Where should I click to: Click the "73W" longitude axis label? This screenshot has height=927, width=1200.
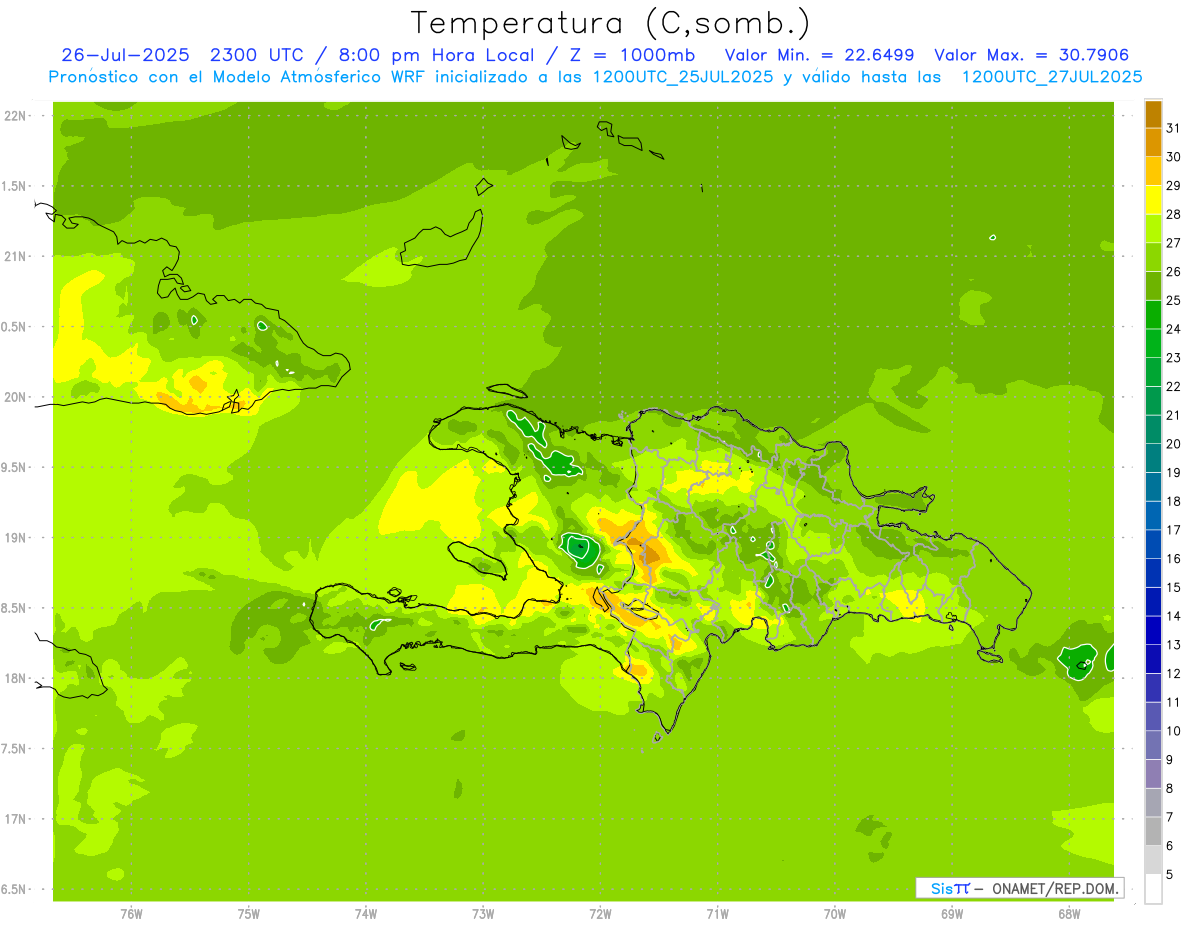click(x=483, y=914)
